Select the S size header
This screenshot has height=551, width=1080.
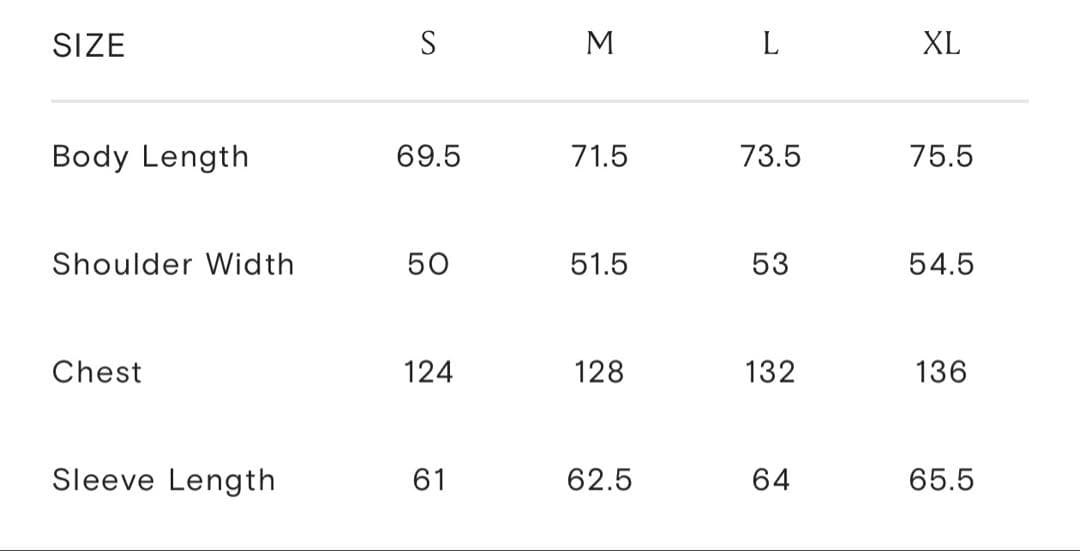point(428,43)
